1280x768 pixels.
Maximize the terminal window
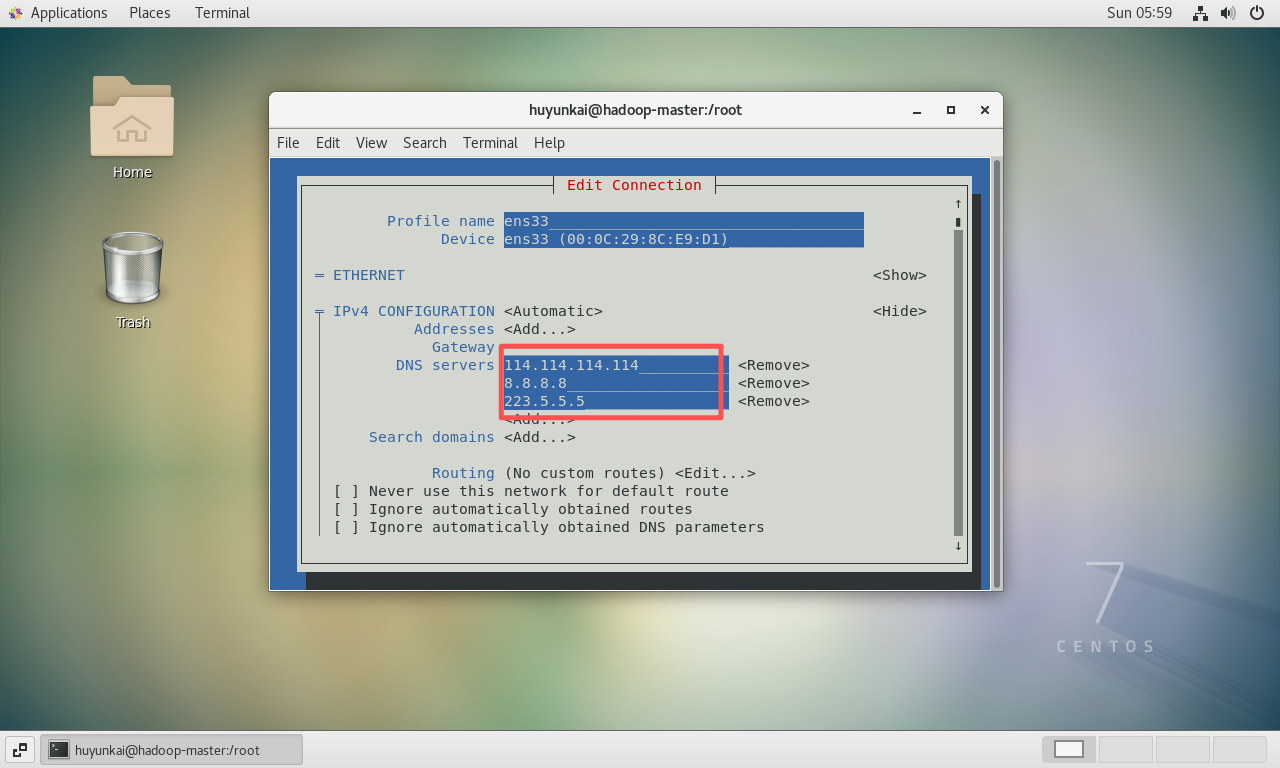coord(951,110)
